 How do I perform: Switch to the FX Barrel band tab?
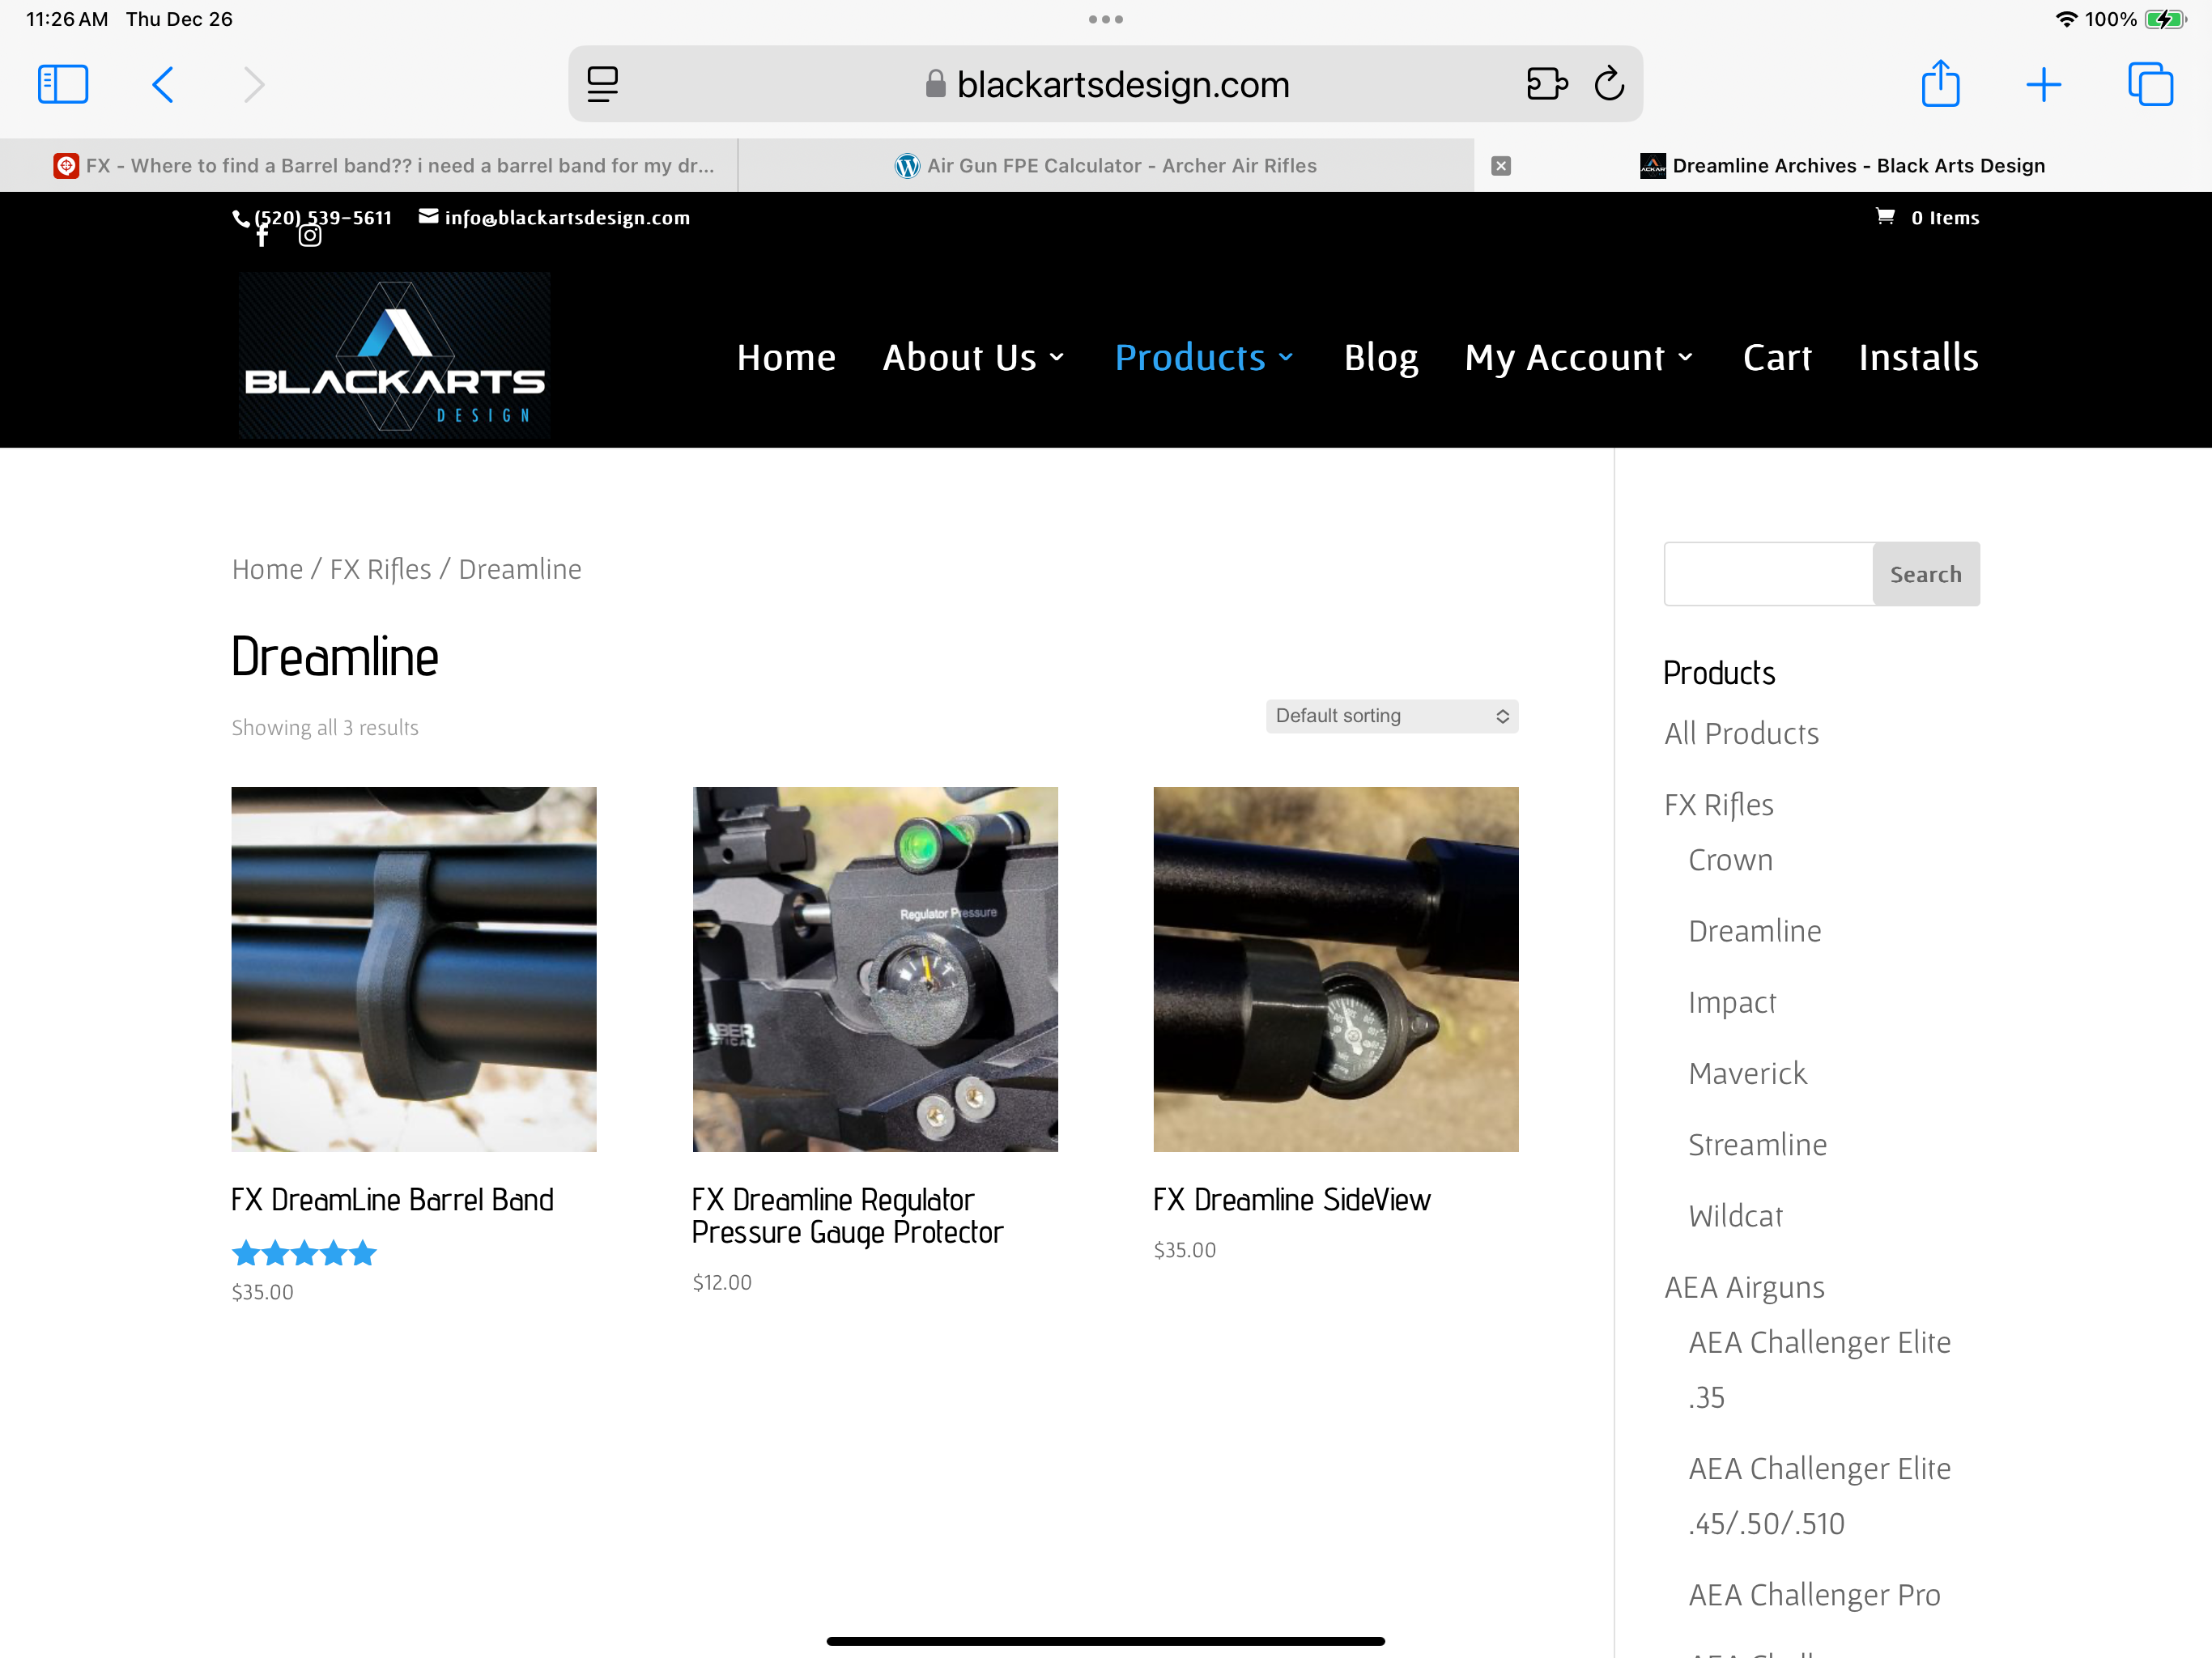368,166
